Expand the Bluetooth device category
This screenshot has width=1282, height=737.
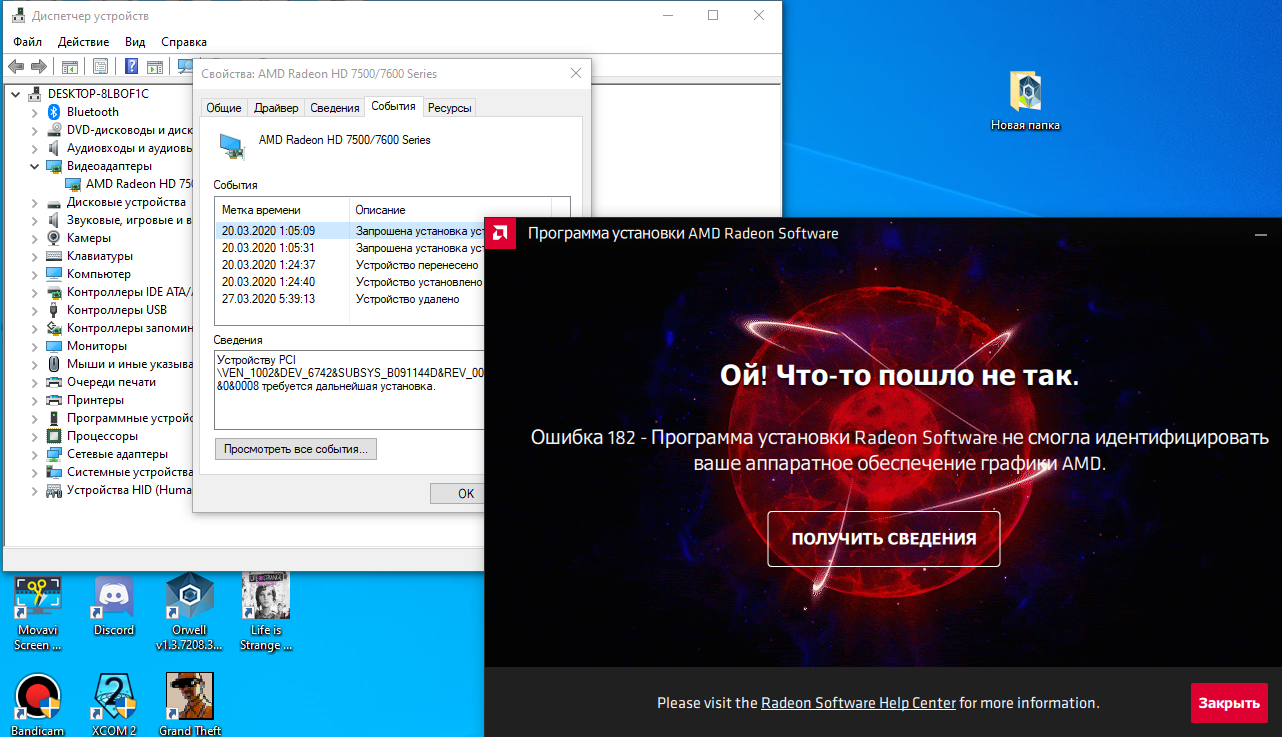coord(34,112)
